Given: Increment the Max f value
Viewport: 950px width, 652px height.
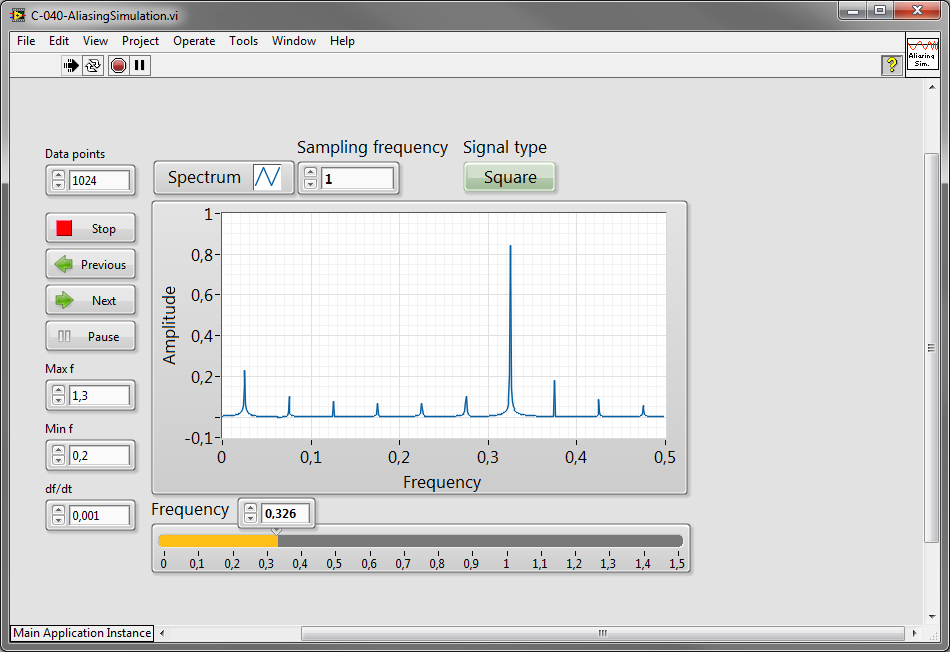Looking at the screenshot, I should [58, 391].
